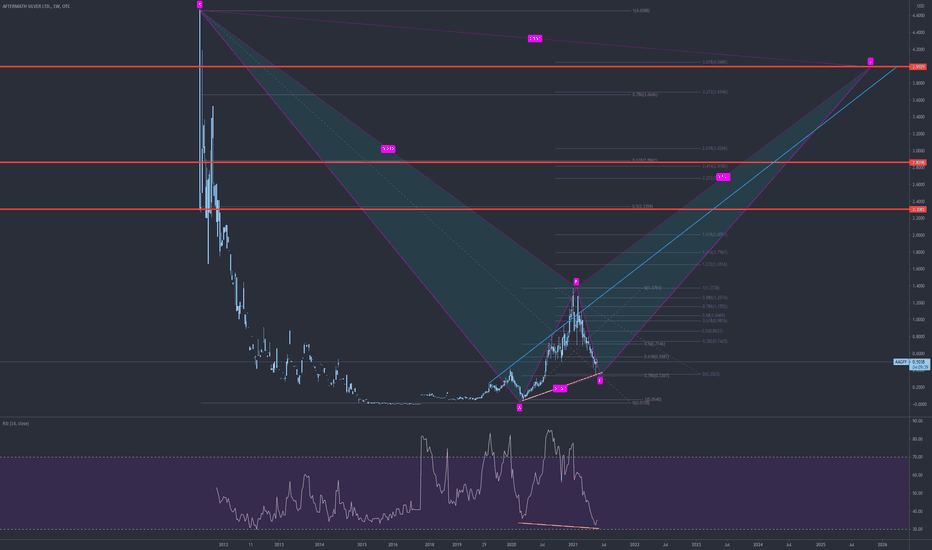Click the 90.00 RSI axis label
The width and height of the screenshot is (932, 550).
(x=917, y=421)
